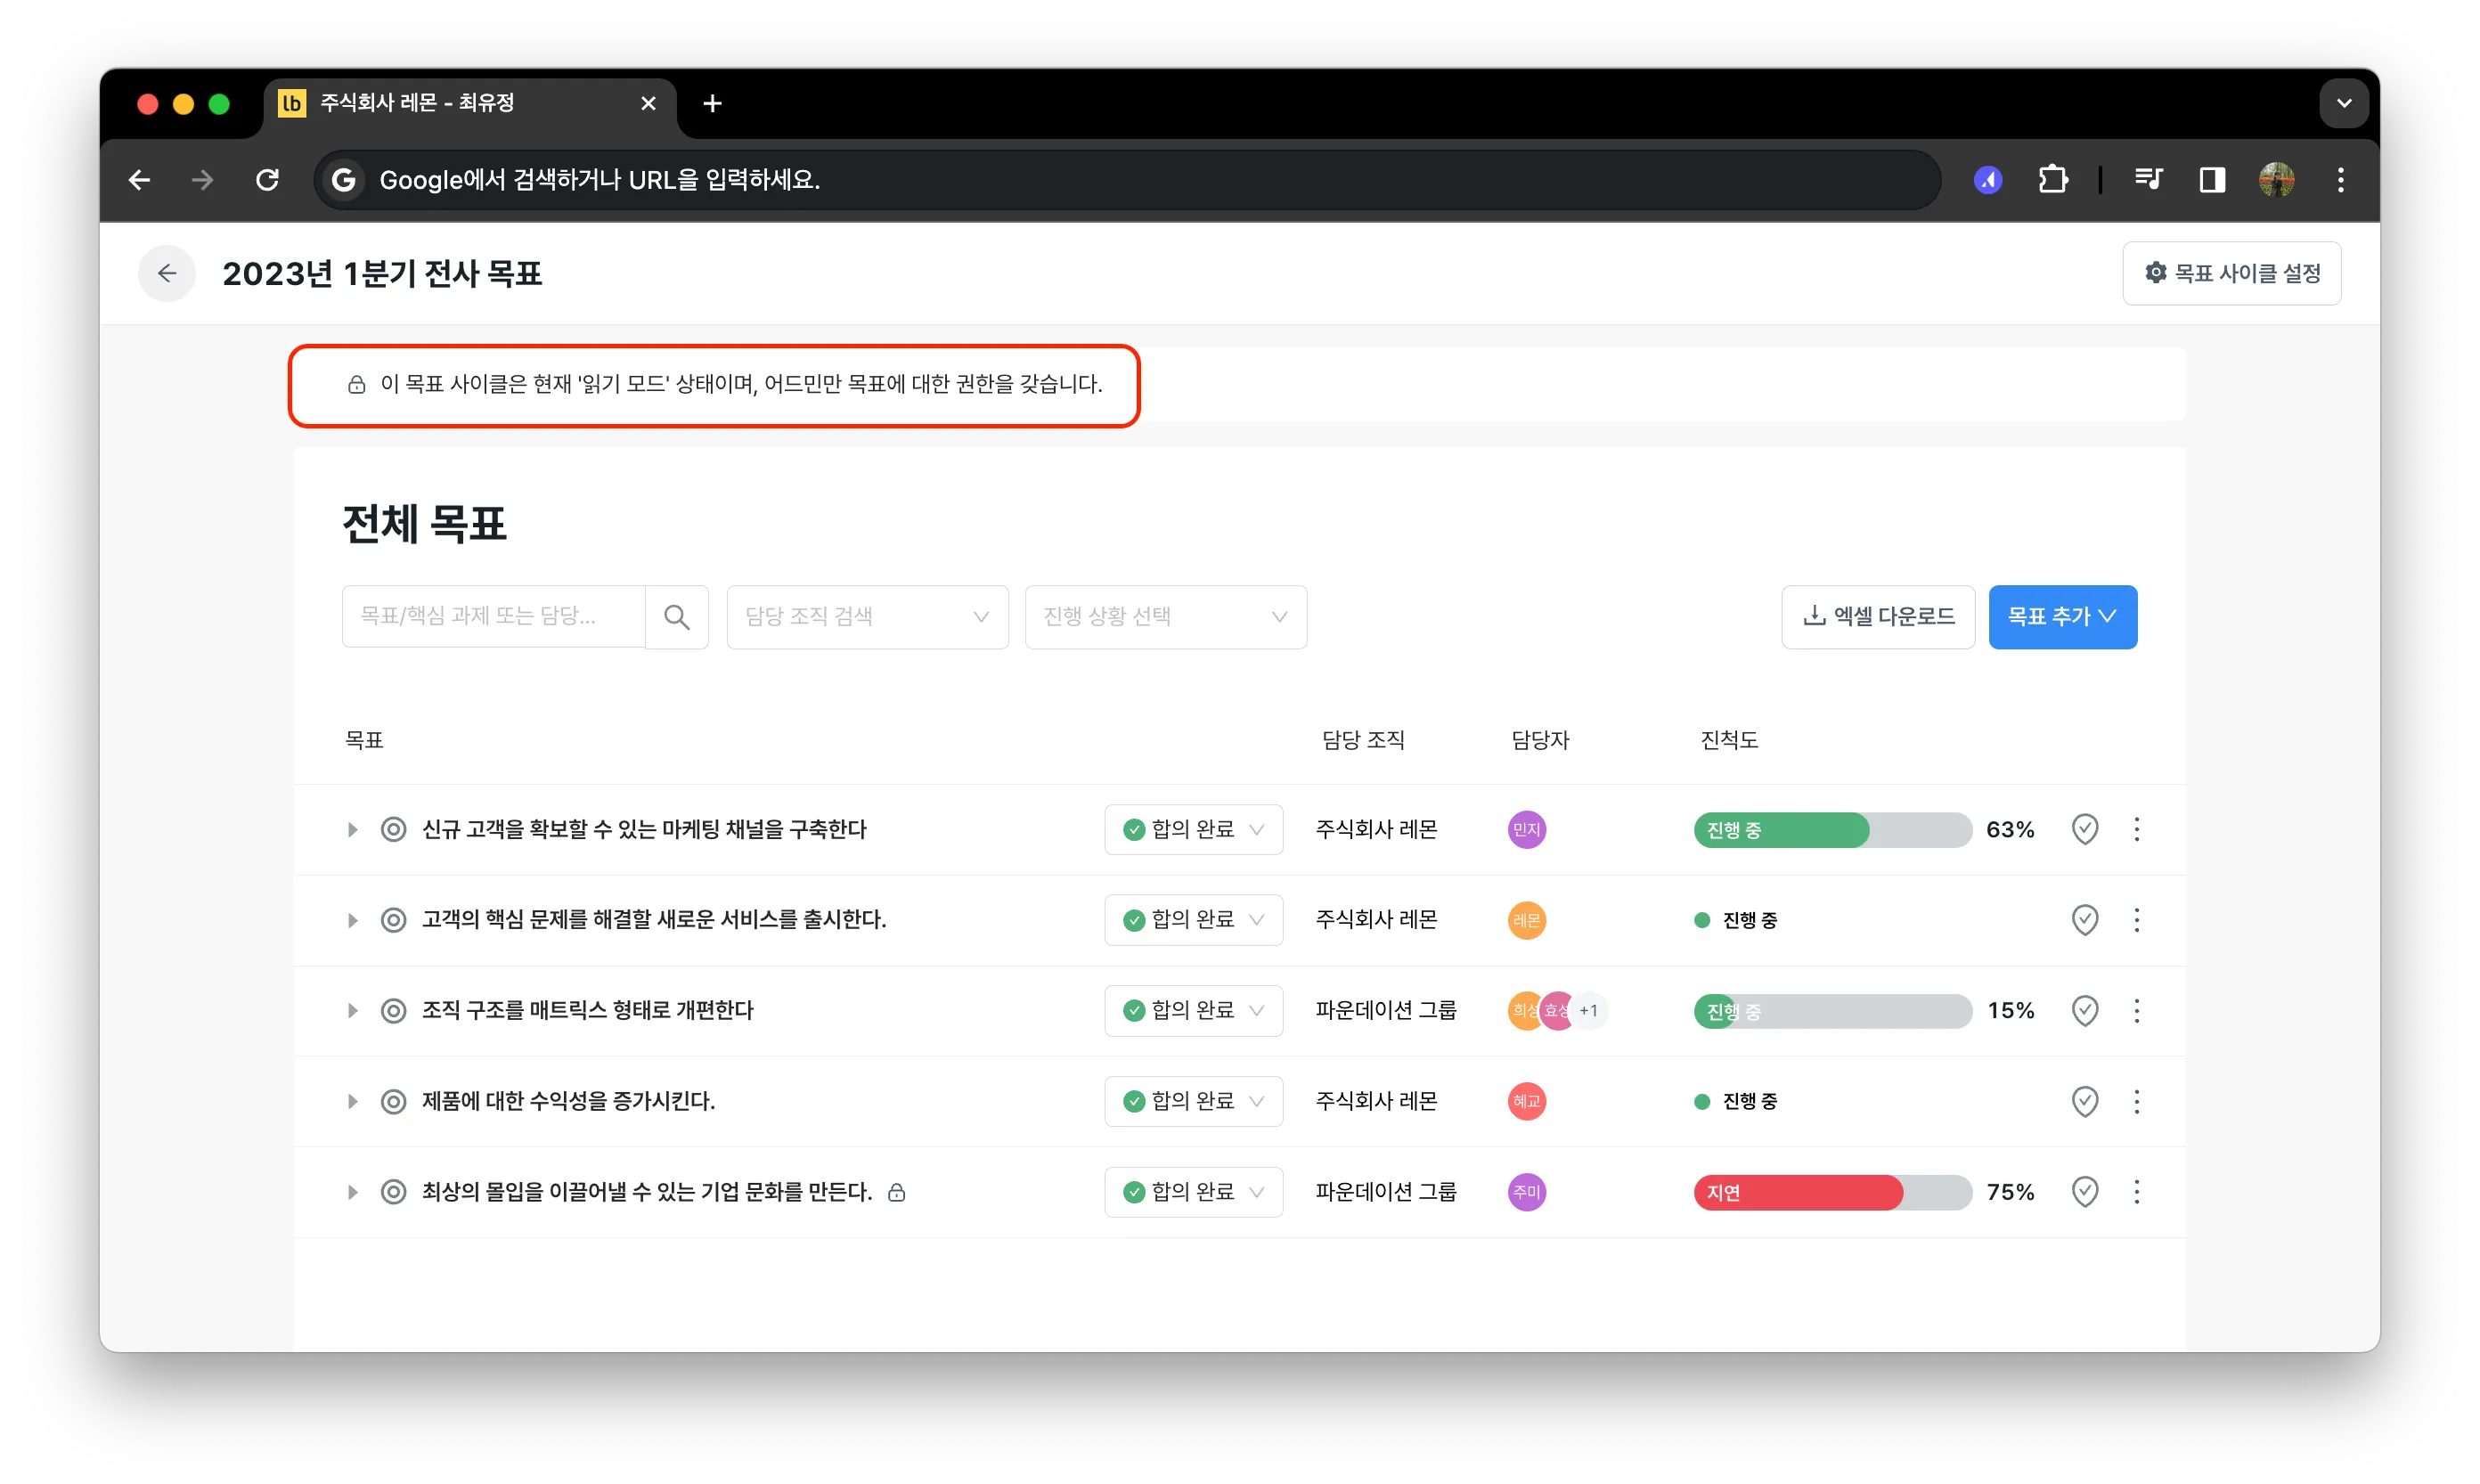Open a new browser tab
This screenshot has width=2480, height=1484.
(x=712, y=103)
